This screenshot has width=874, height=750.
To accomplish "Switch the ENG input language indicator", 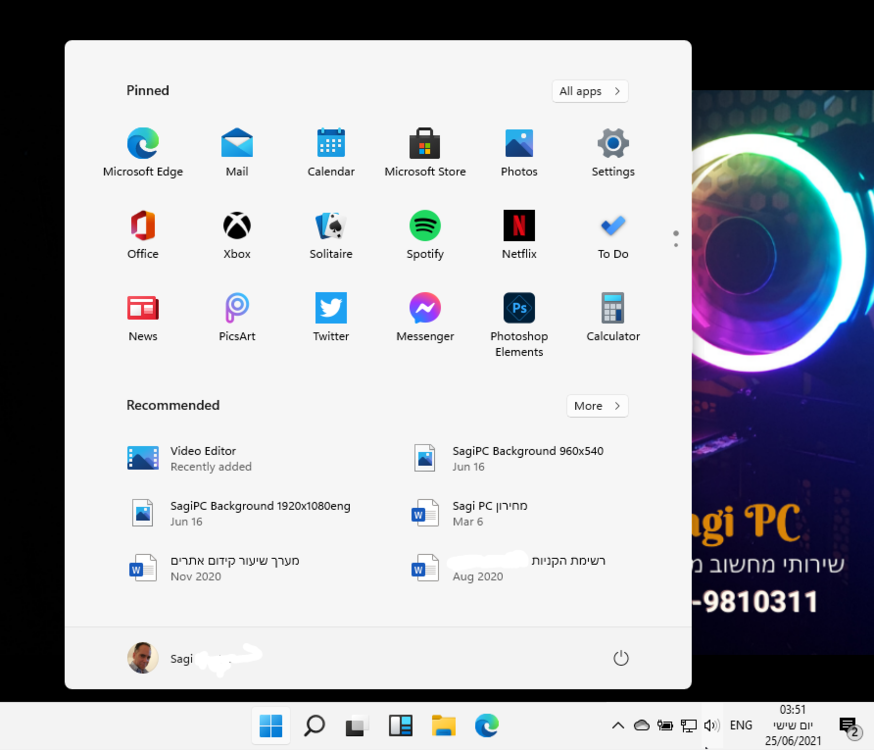I will (x=741, y=726).
